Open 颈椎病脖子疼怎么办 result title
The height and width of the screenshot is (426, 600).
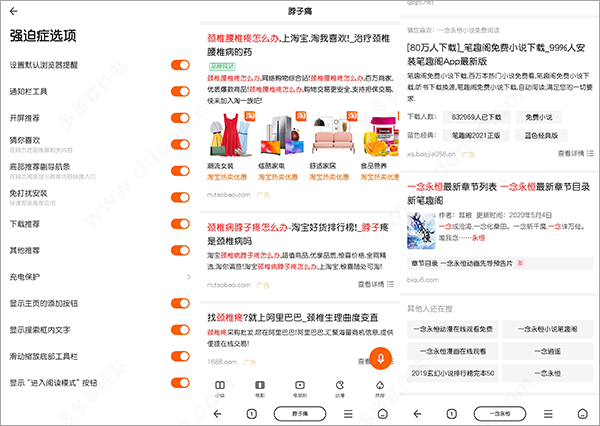tap(298, 234)
